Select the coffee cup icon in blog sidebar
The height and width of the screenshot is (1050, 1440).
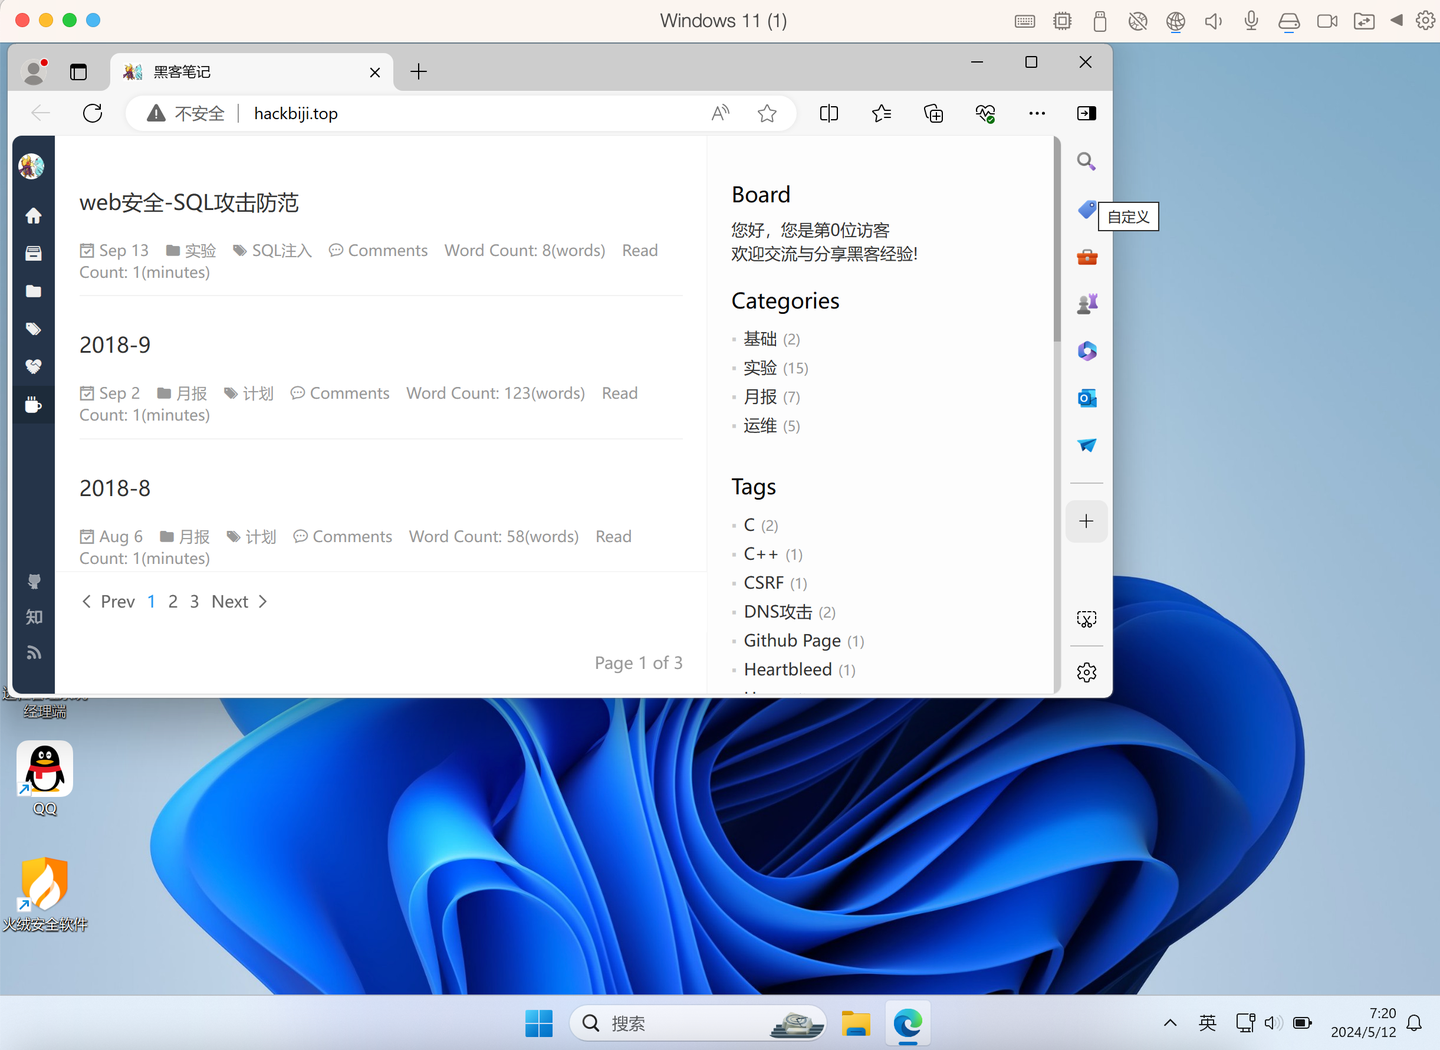coord(33,404)
